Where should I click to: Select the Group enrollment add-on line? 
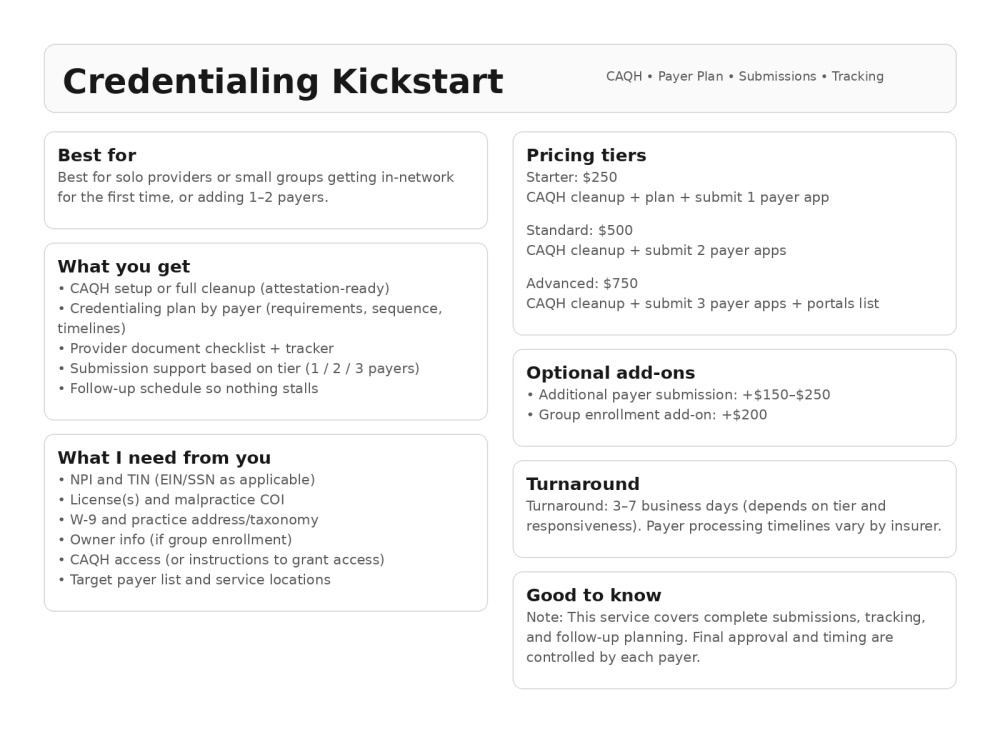click(x=647, y=415)
